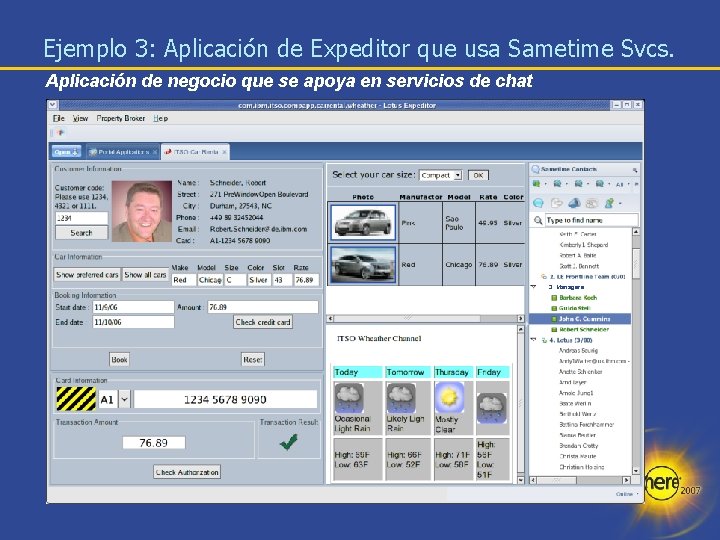720x540 pixels.
Task: Select contact Robert Schneider in Managers
Action: click(584, 329)
